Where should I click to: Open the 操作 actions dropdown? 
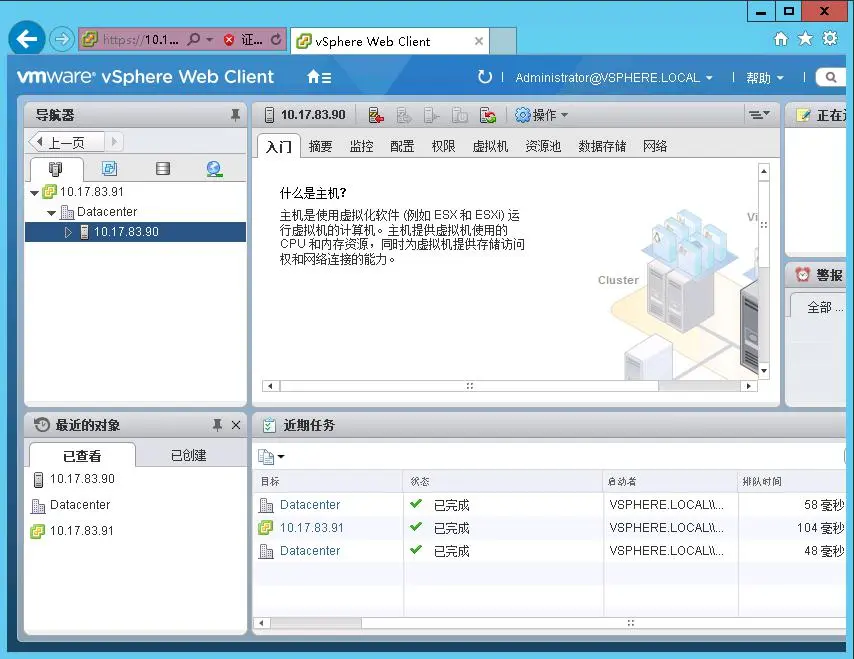tap(542, 115)
